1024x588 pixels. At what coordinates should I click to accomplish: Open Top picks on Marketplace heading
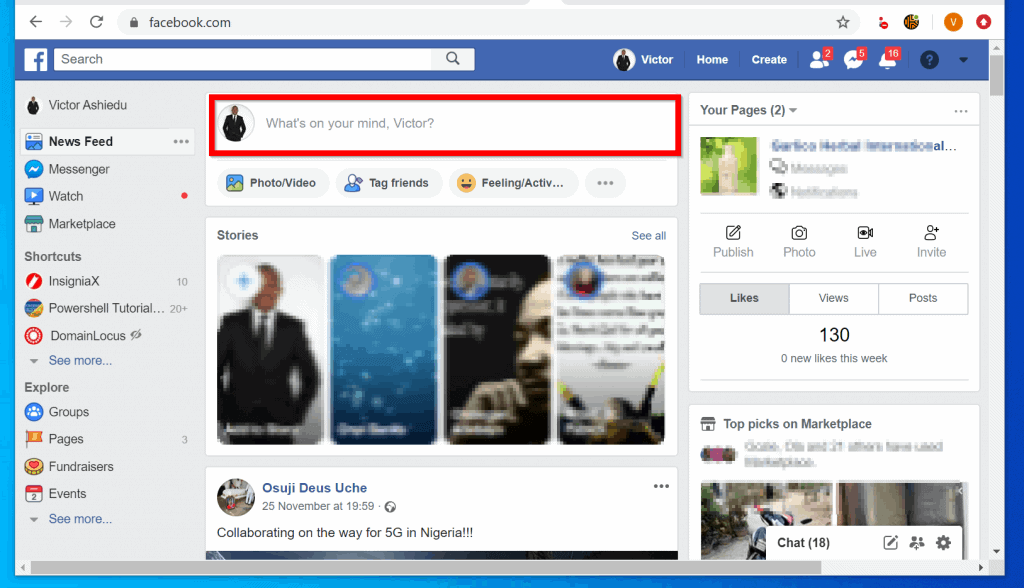(x=797, y=424)
